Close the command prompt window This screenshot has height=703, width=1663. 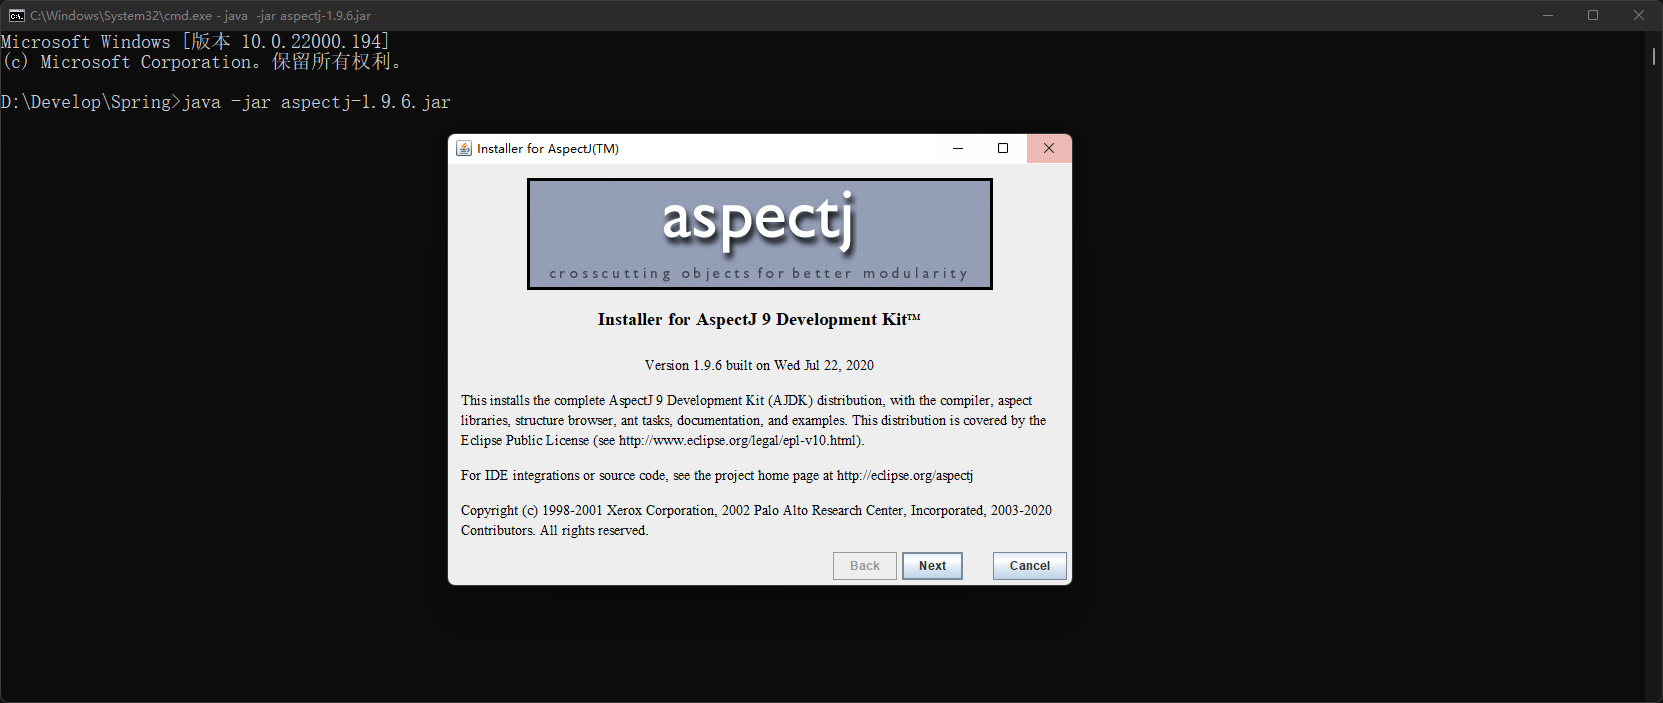1639,15
